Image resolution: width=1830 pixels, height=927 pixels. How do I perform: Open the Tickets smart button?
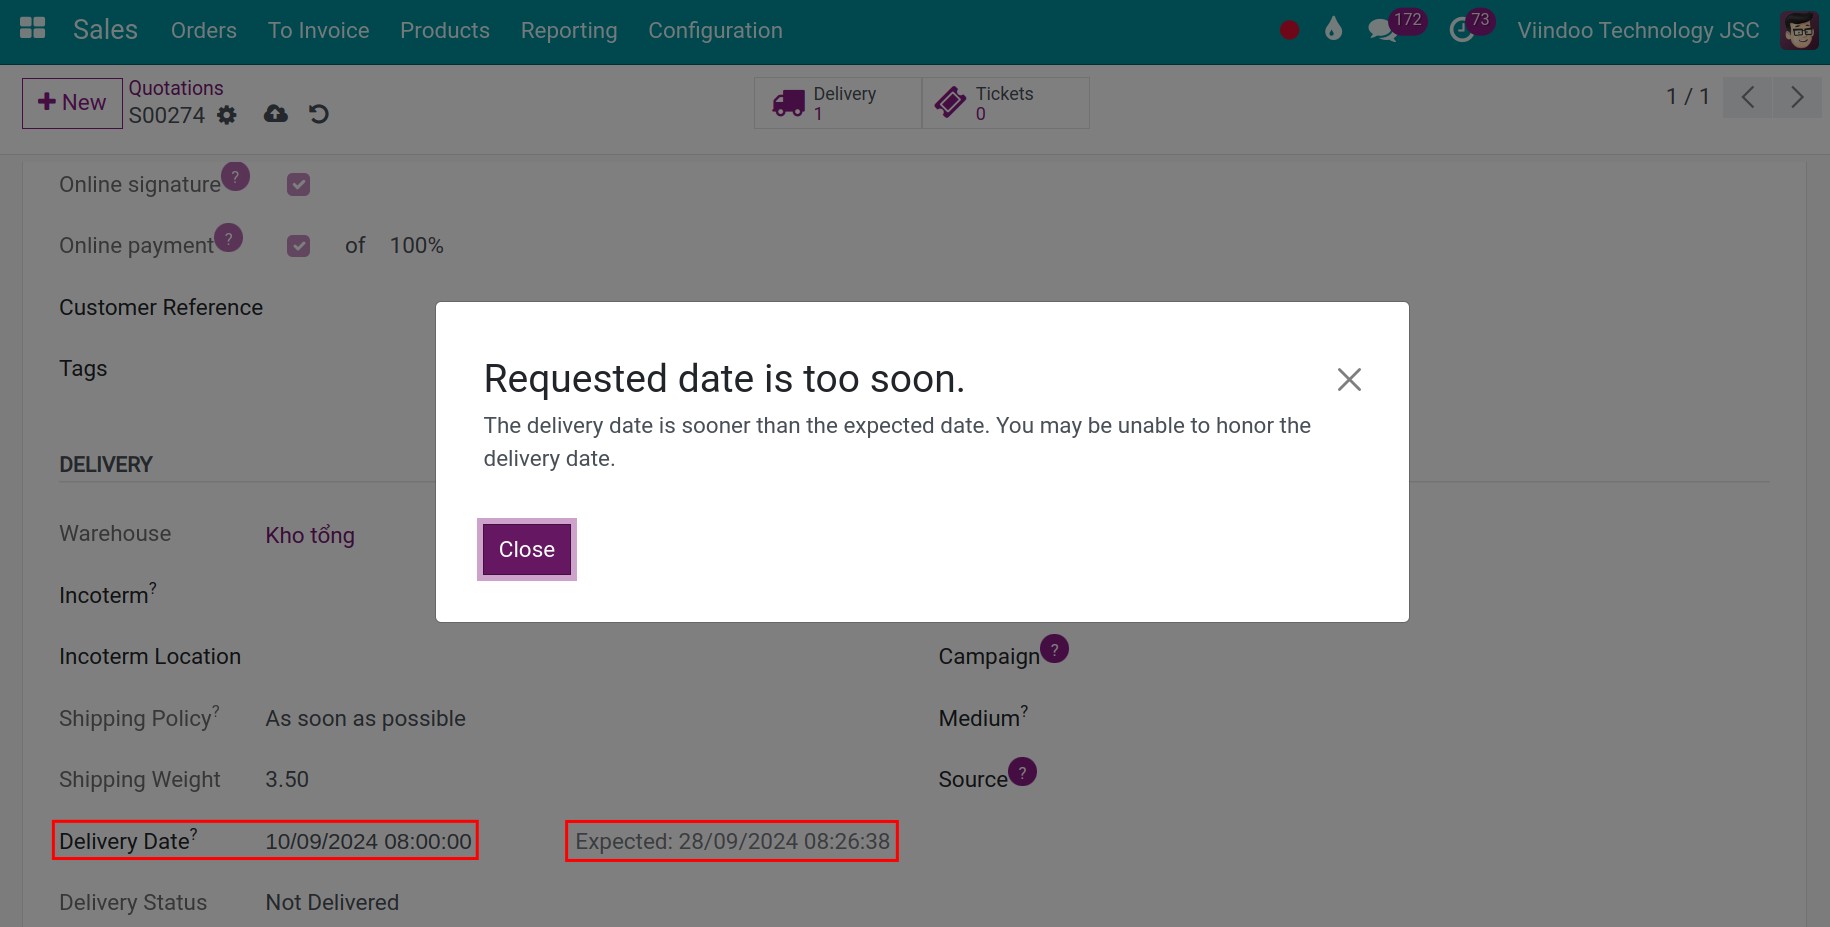pyautogui.click(x=1005, y=103)
